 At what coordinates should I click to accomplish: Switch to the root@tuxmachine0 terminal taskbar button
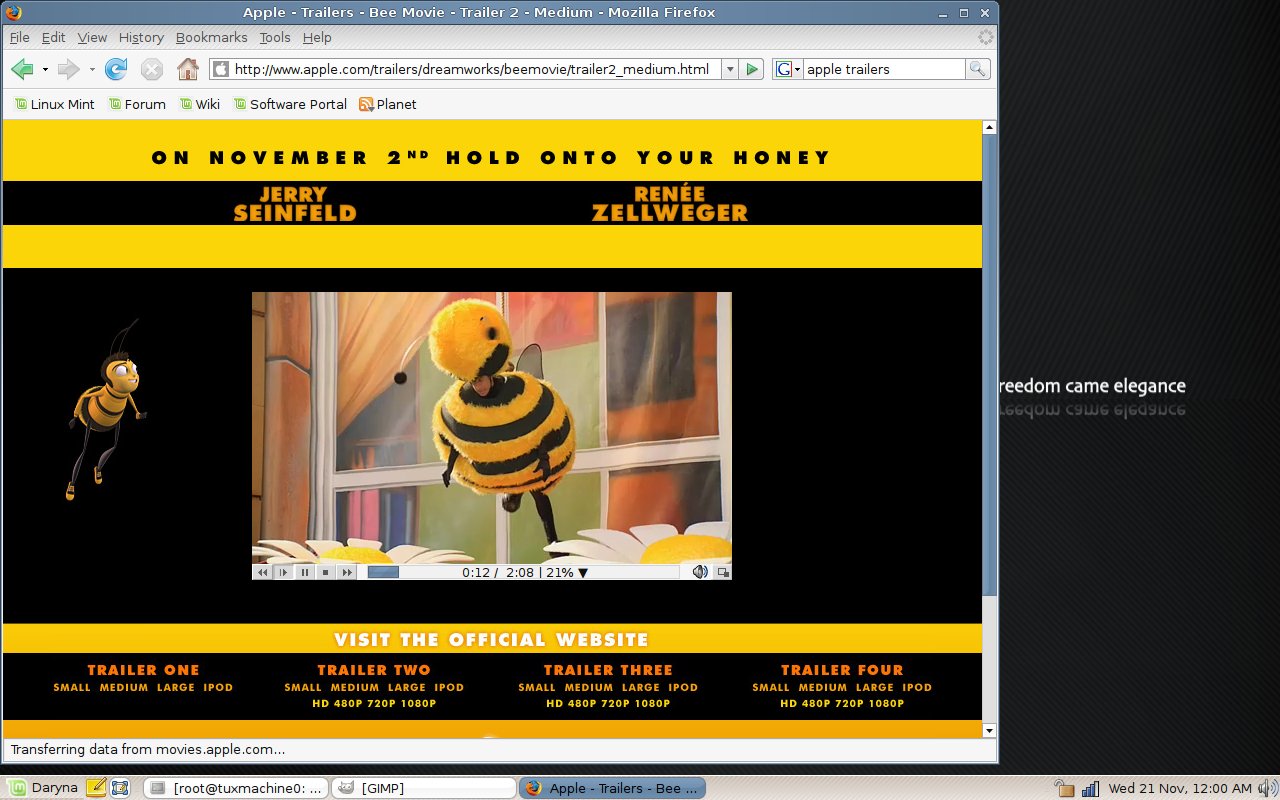click(x=236, y=788)
